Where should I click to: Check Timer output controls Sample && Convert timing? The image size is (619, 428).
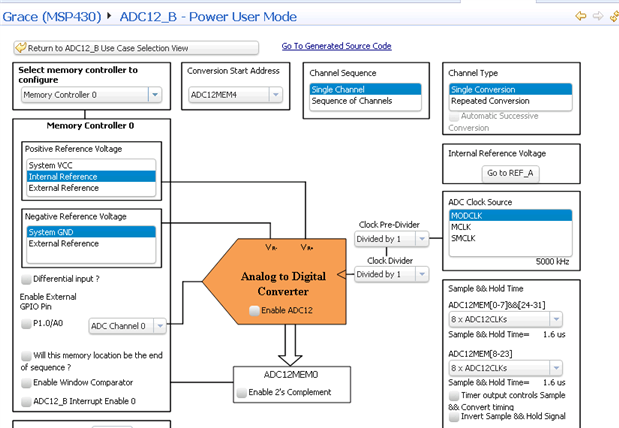point(454,395)
